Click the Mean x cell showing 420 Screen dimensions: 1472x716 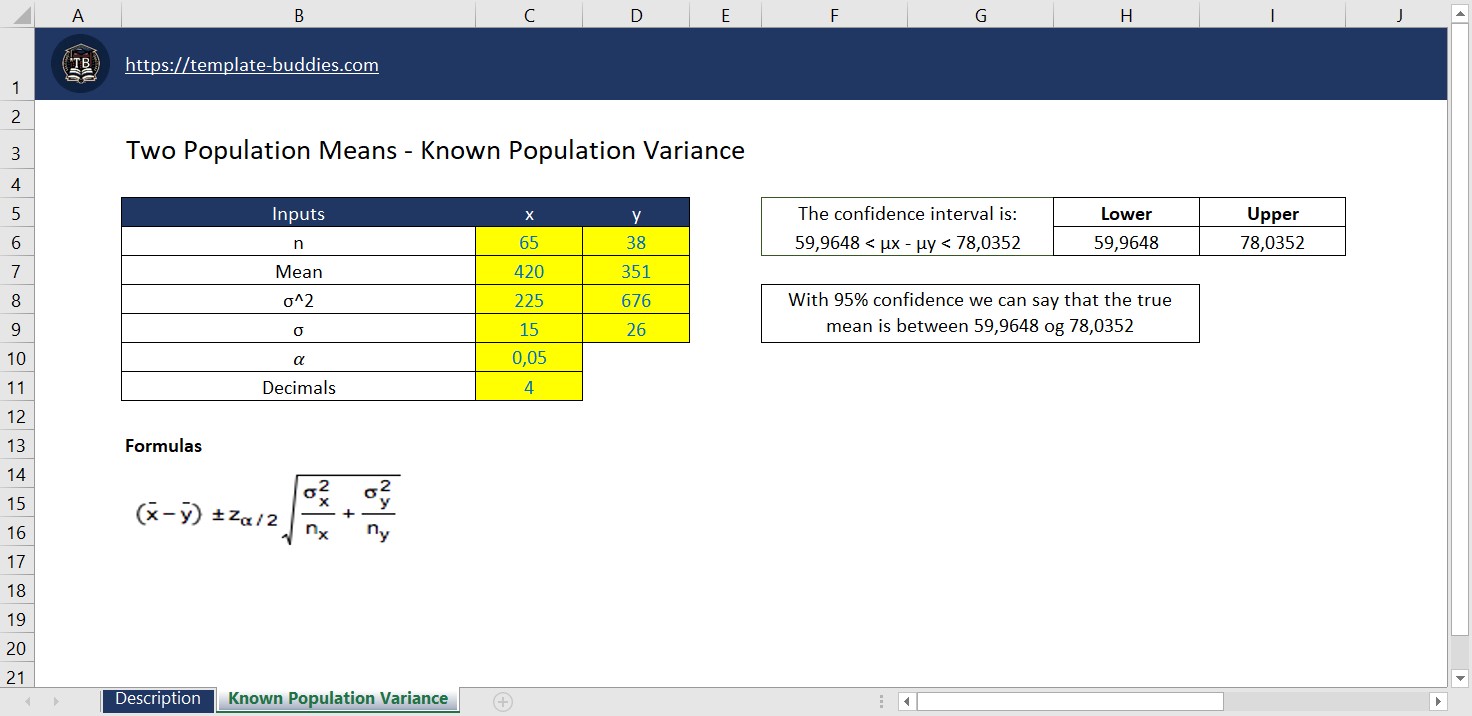coord(529,270)
